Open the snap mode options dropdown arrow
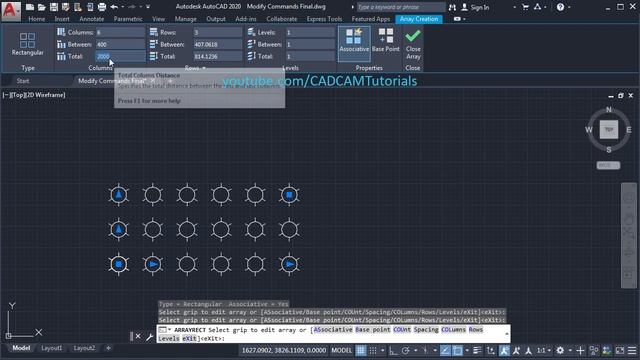 [x=382, y=350]
